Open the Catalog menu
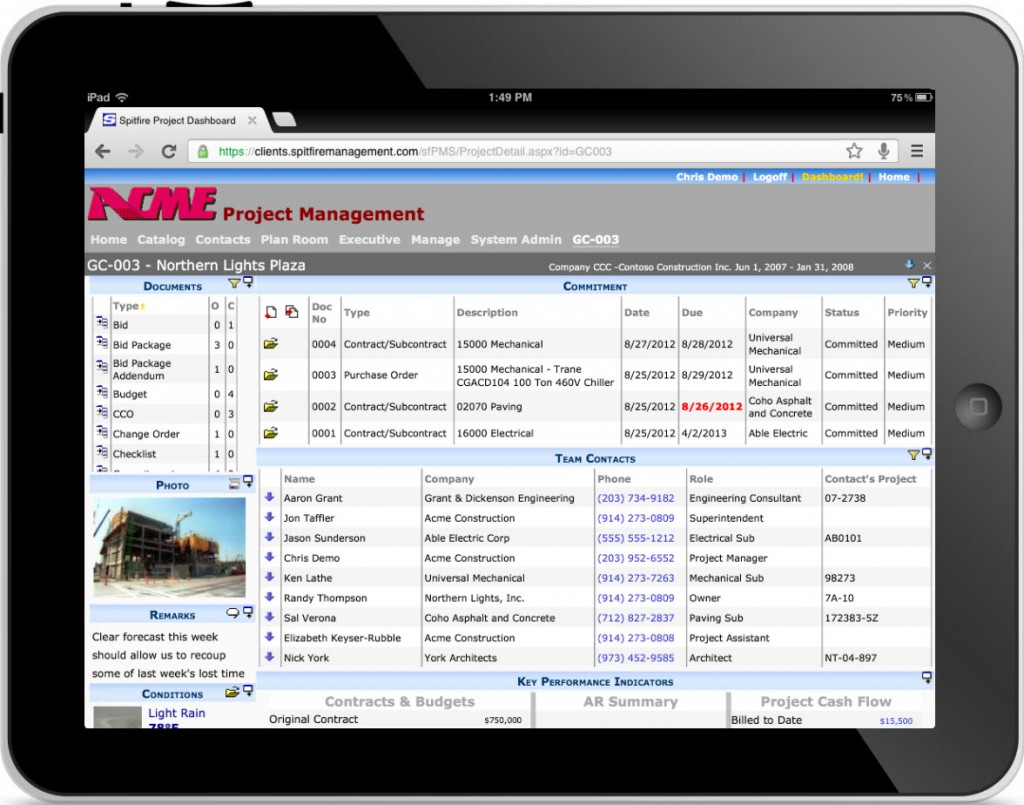Screen dimensions: 1024x805 point(161,240)
